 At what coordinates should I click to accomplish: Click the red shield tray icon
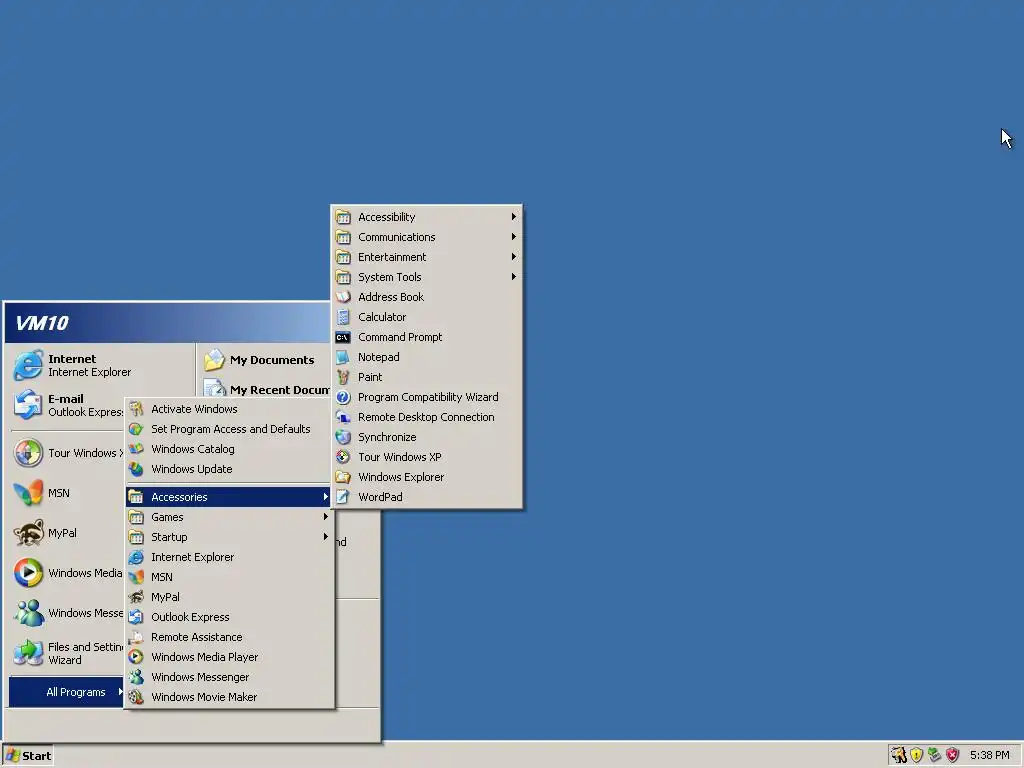(x=953, y=755)
